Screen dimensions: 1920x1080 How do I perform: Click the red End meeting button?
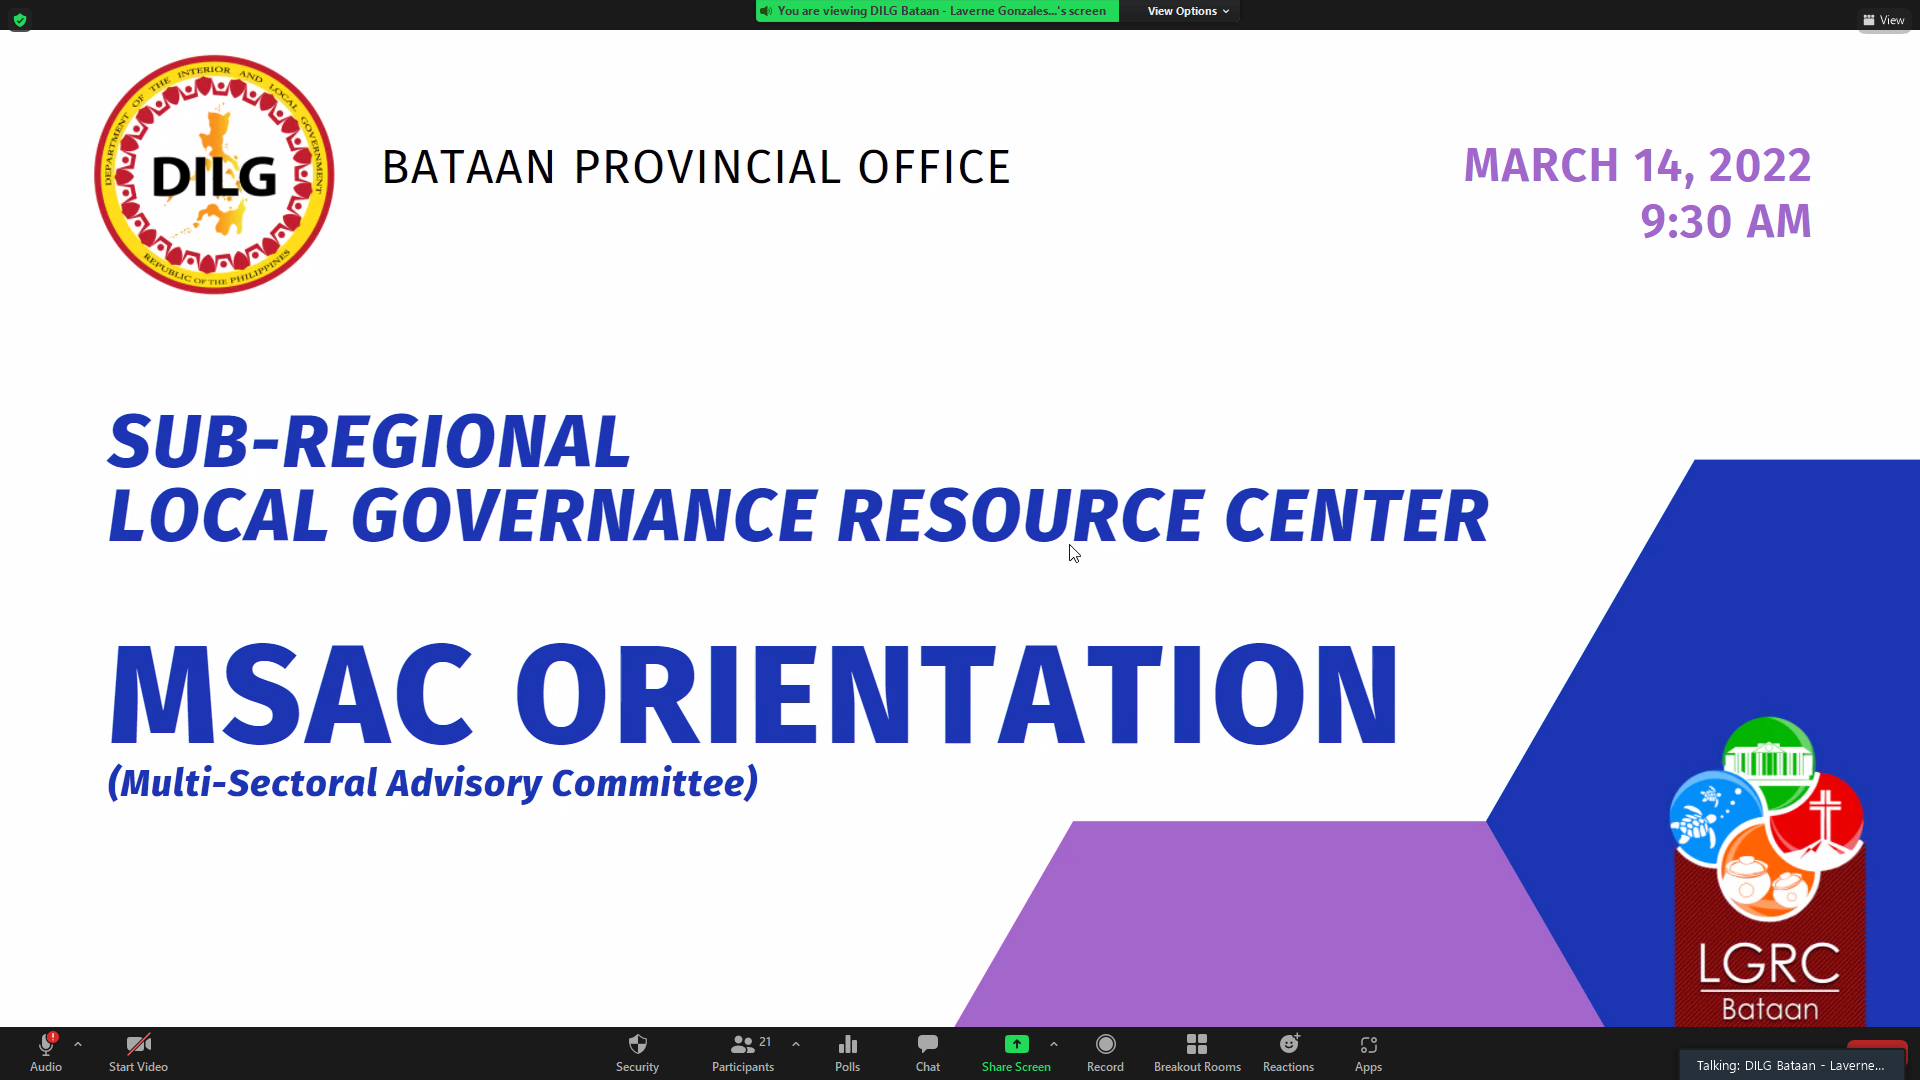tap(1877, 1046)
